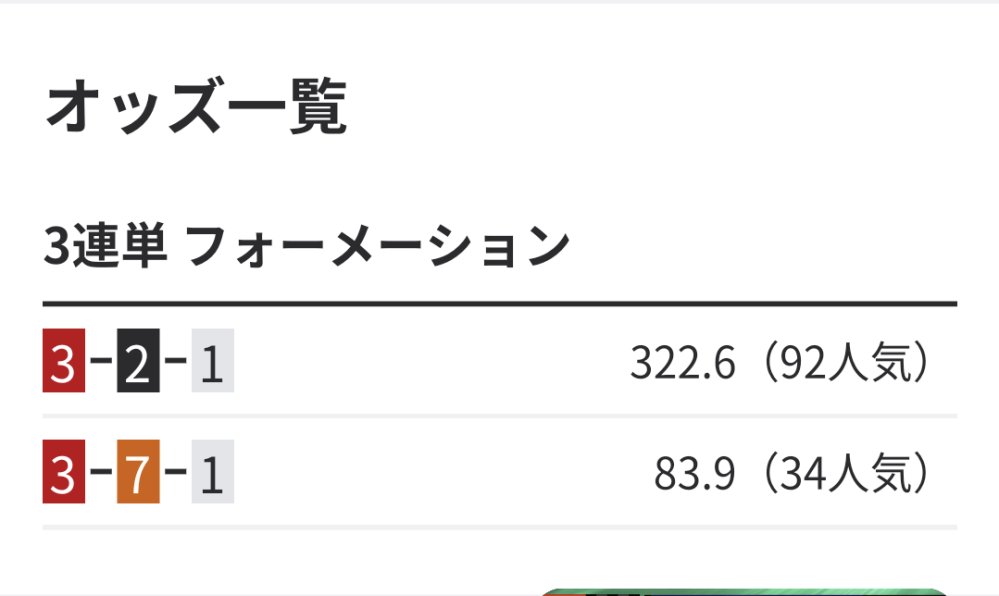Click the フォーメーション label
Image resolution: width=999 pixels, height=596 pixels.
tap(378, 247)
